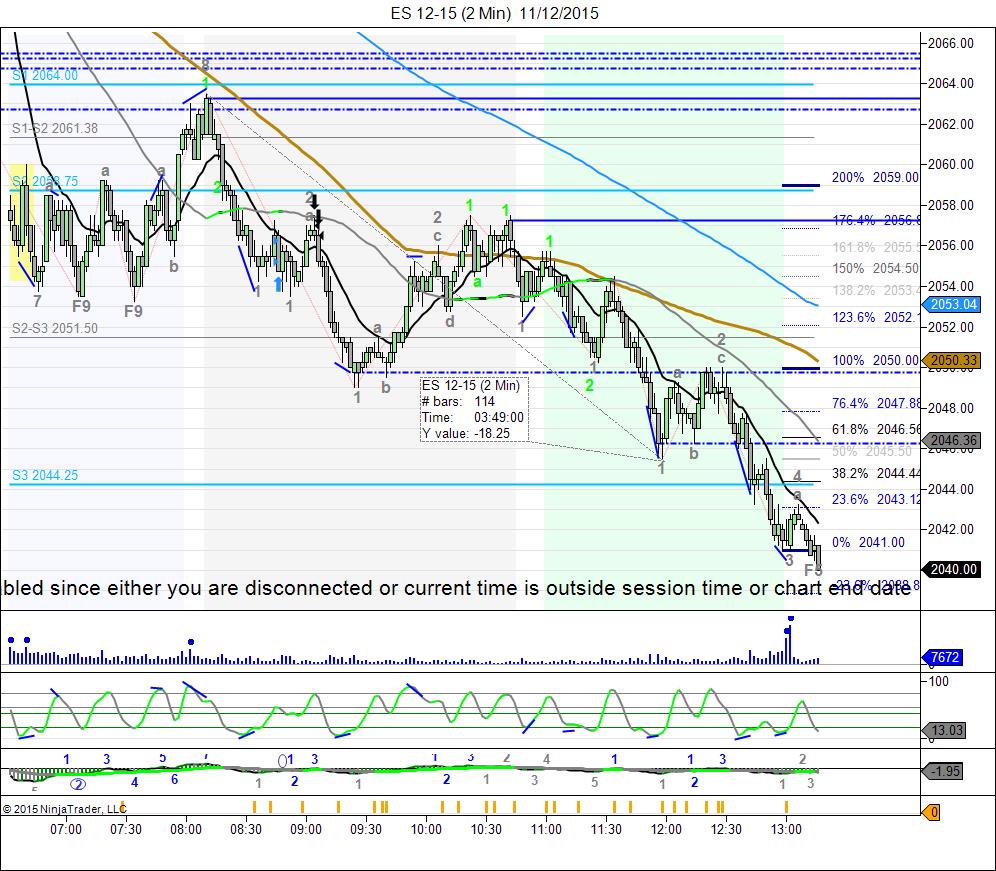This screenshot has height=871, width=996.
Task: Select the gray 2046.36 price marker
Action: pos(952,440)
